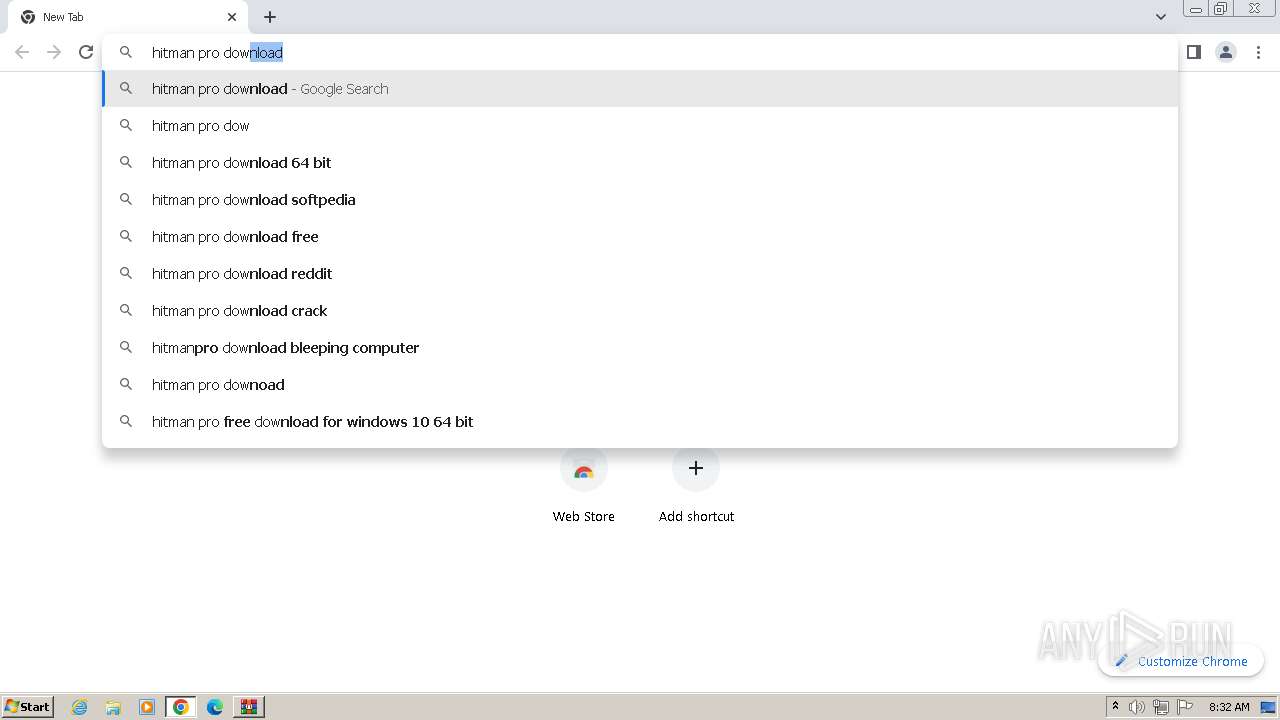Select 'hitman pro download reddit' suggestion
This screenshot has width=1280, height=720.
pos(640,274)
